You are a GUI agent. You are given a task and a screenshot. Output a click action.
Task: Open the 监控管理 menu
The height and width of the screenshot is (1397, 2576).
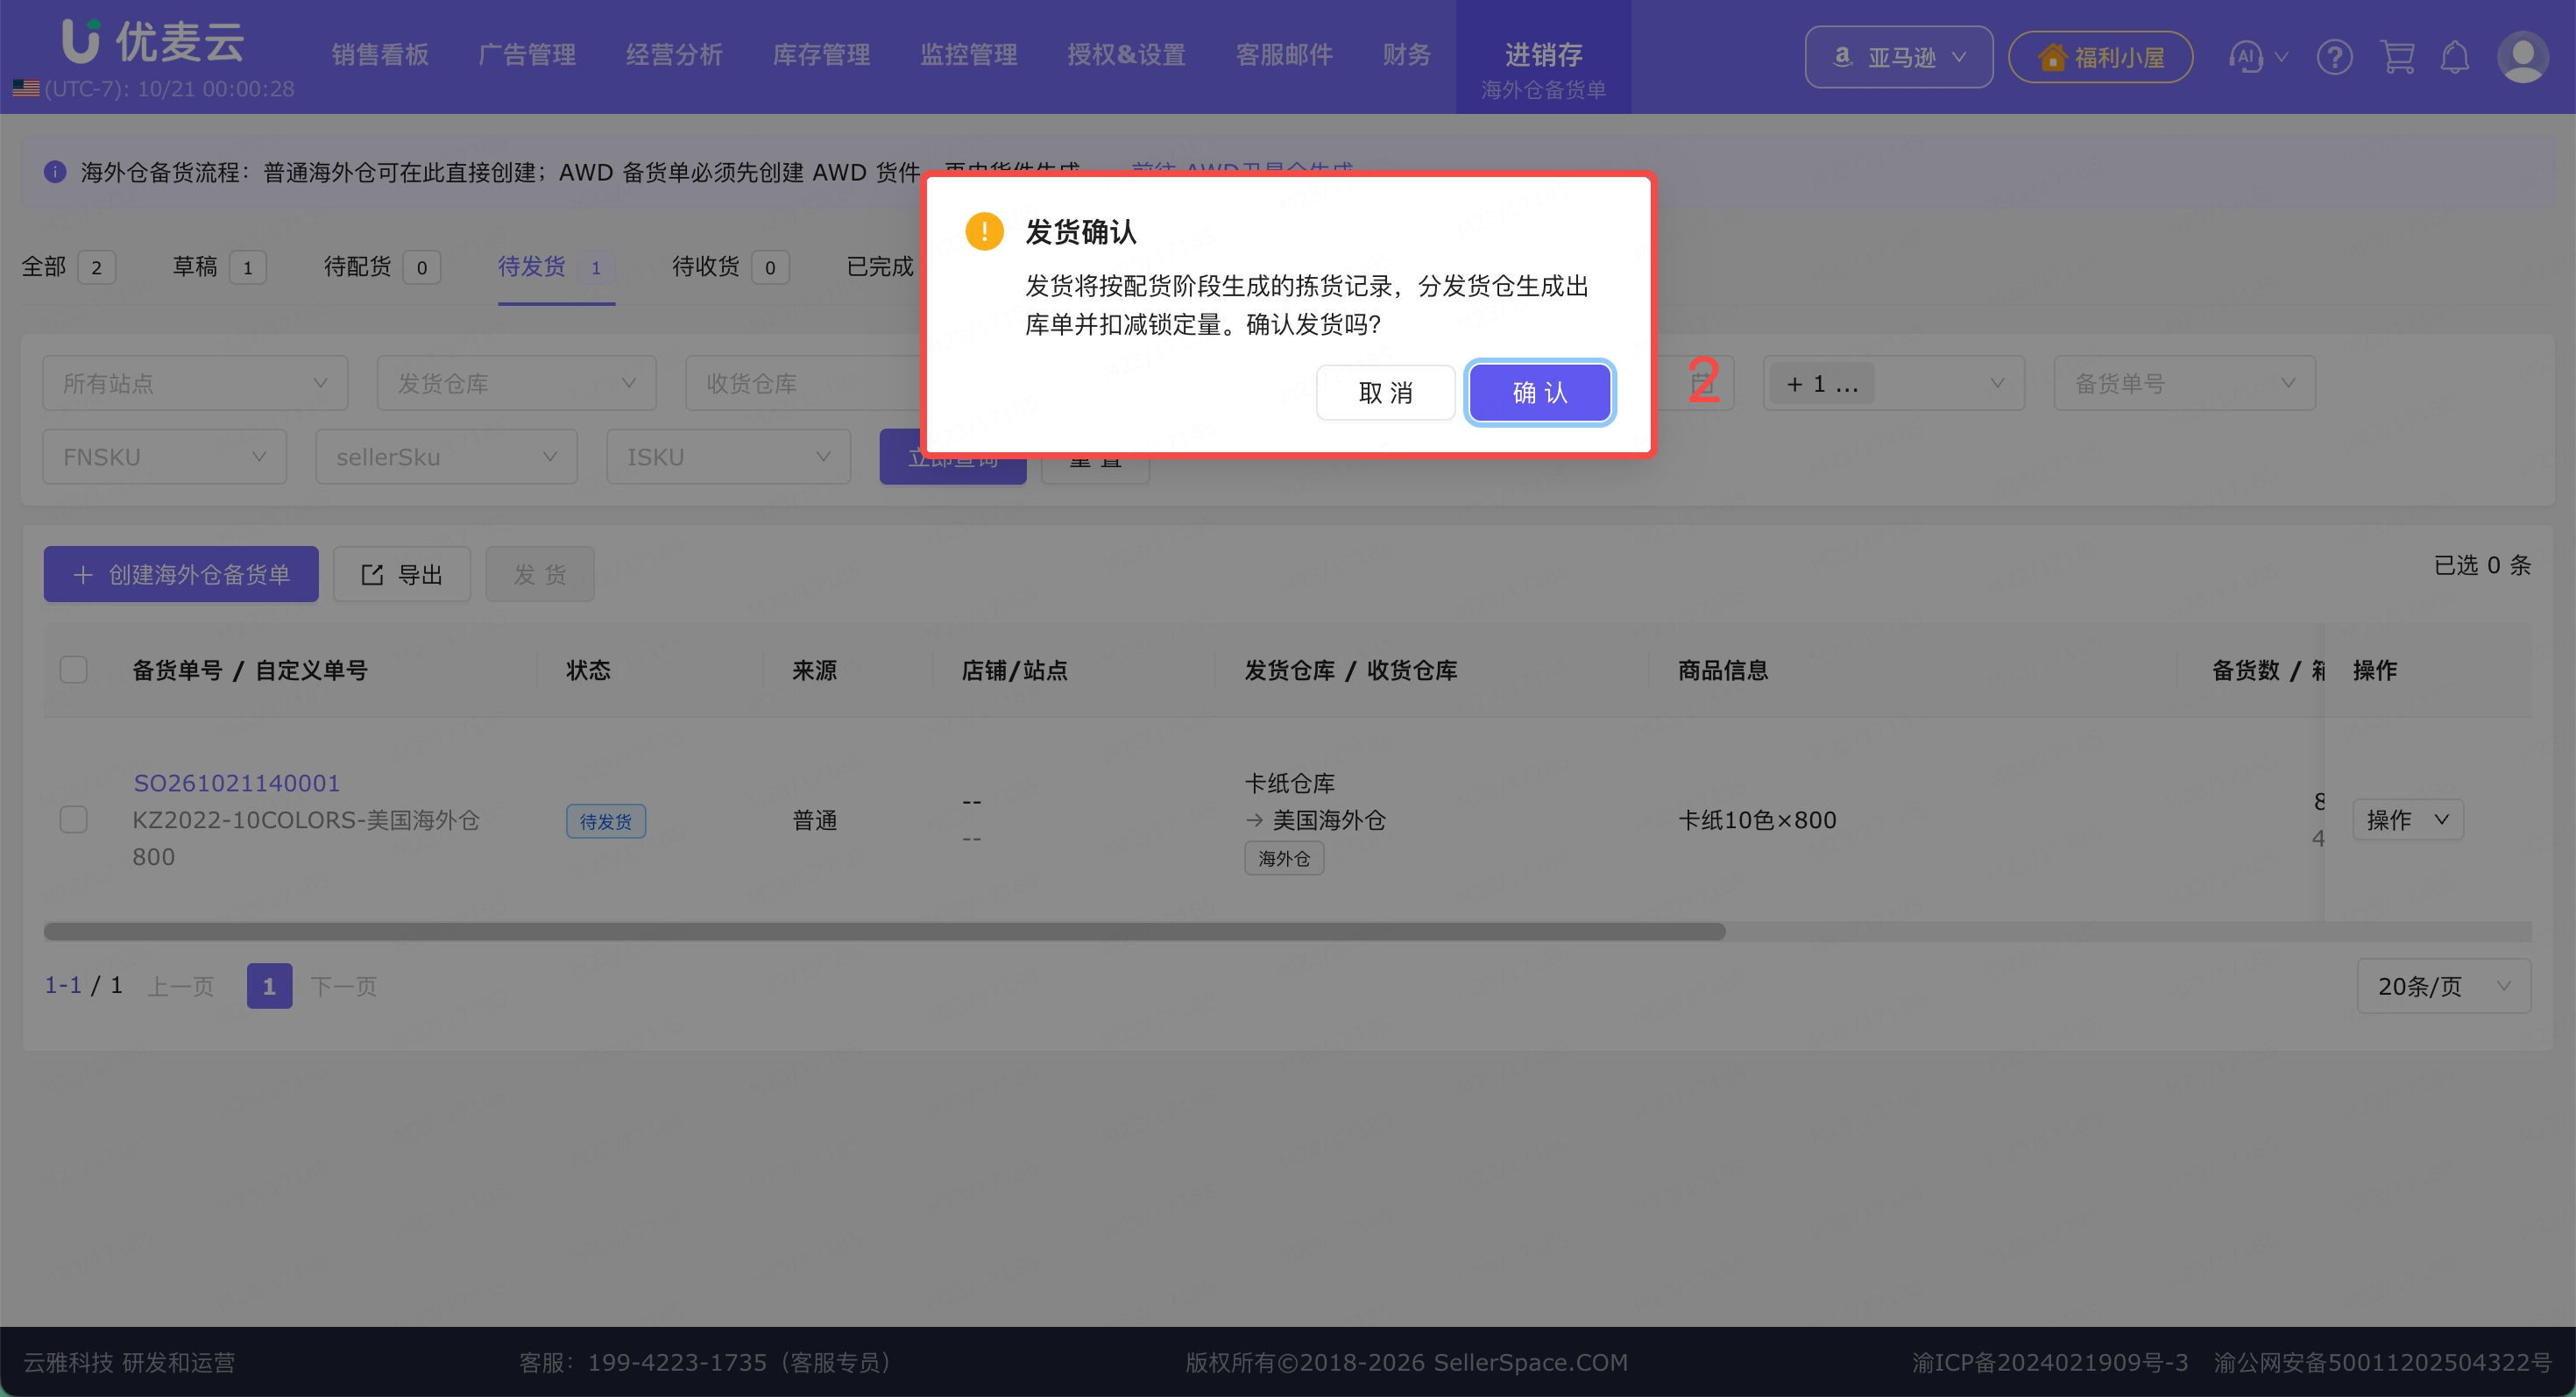968,55
